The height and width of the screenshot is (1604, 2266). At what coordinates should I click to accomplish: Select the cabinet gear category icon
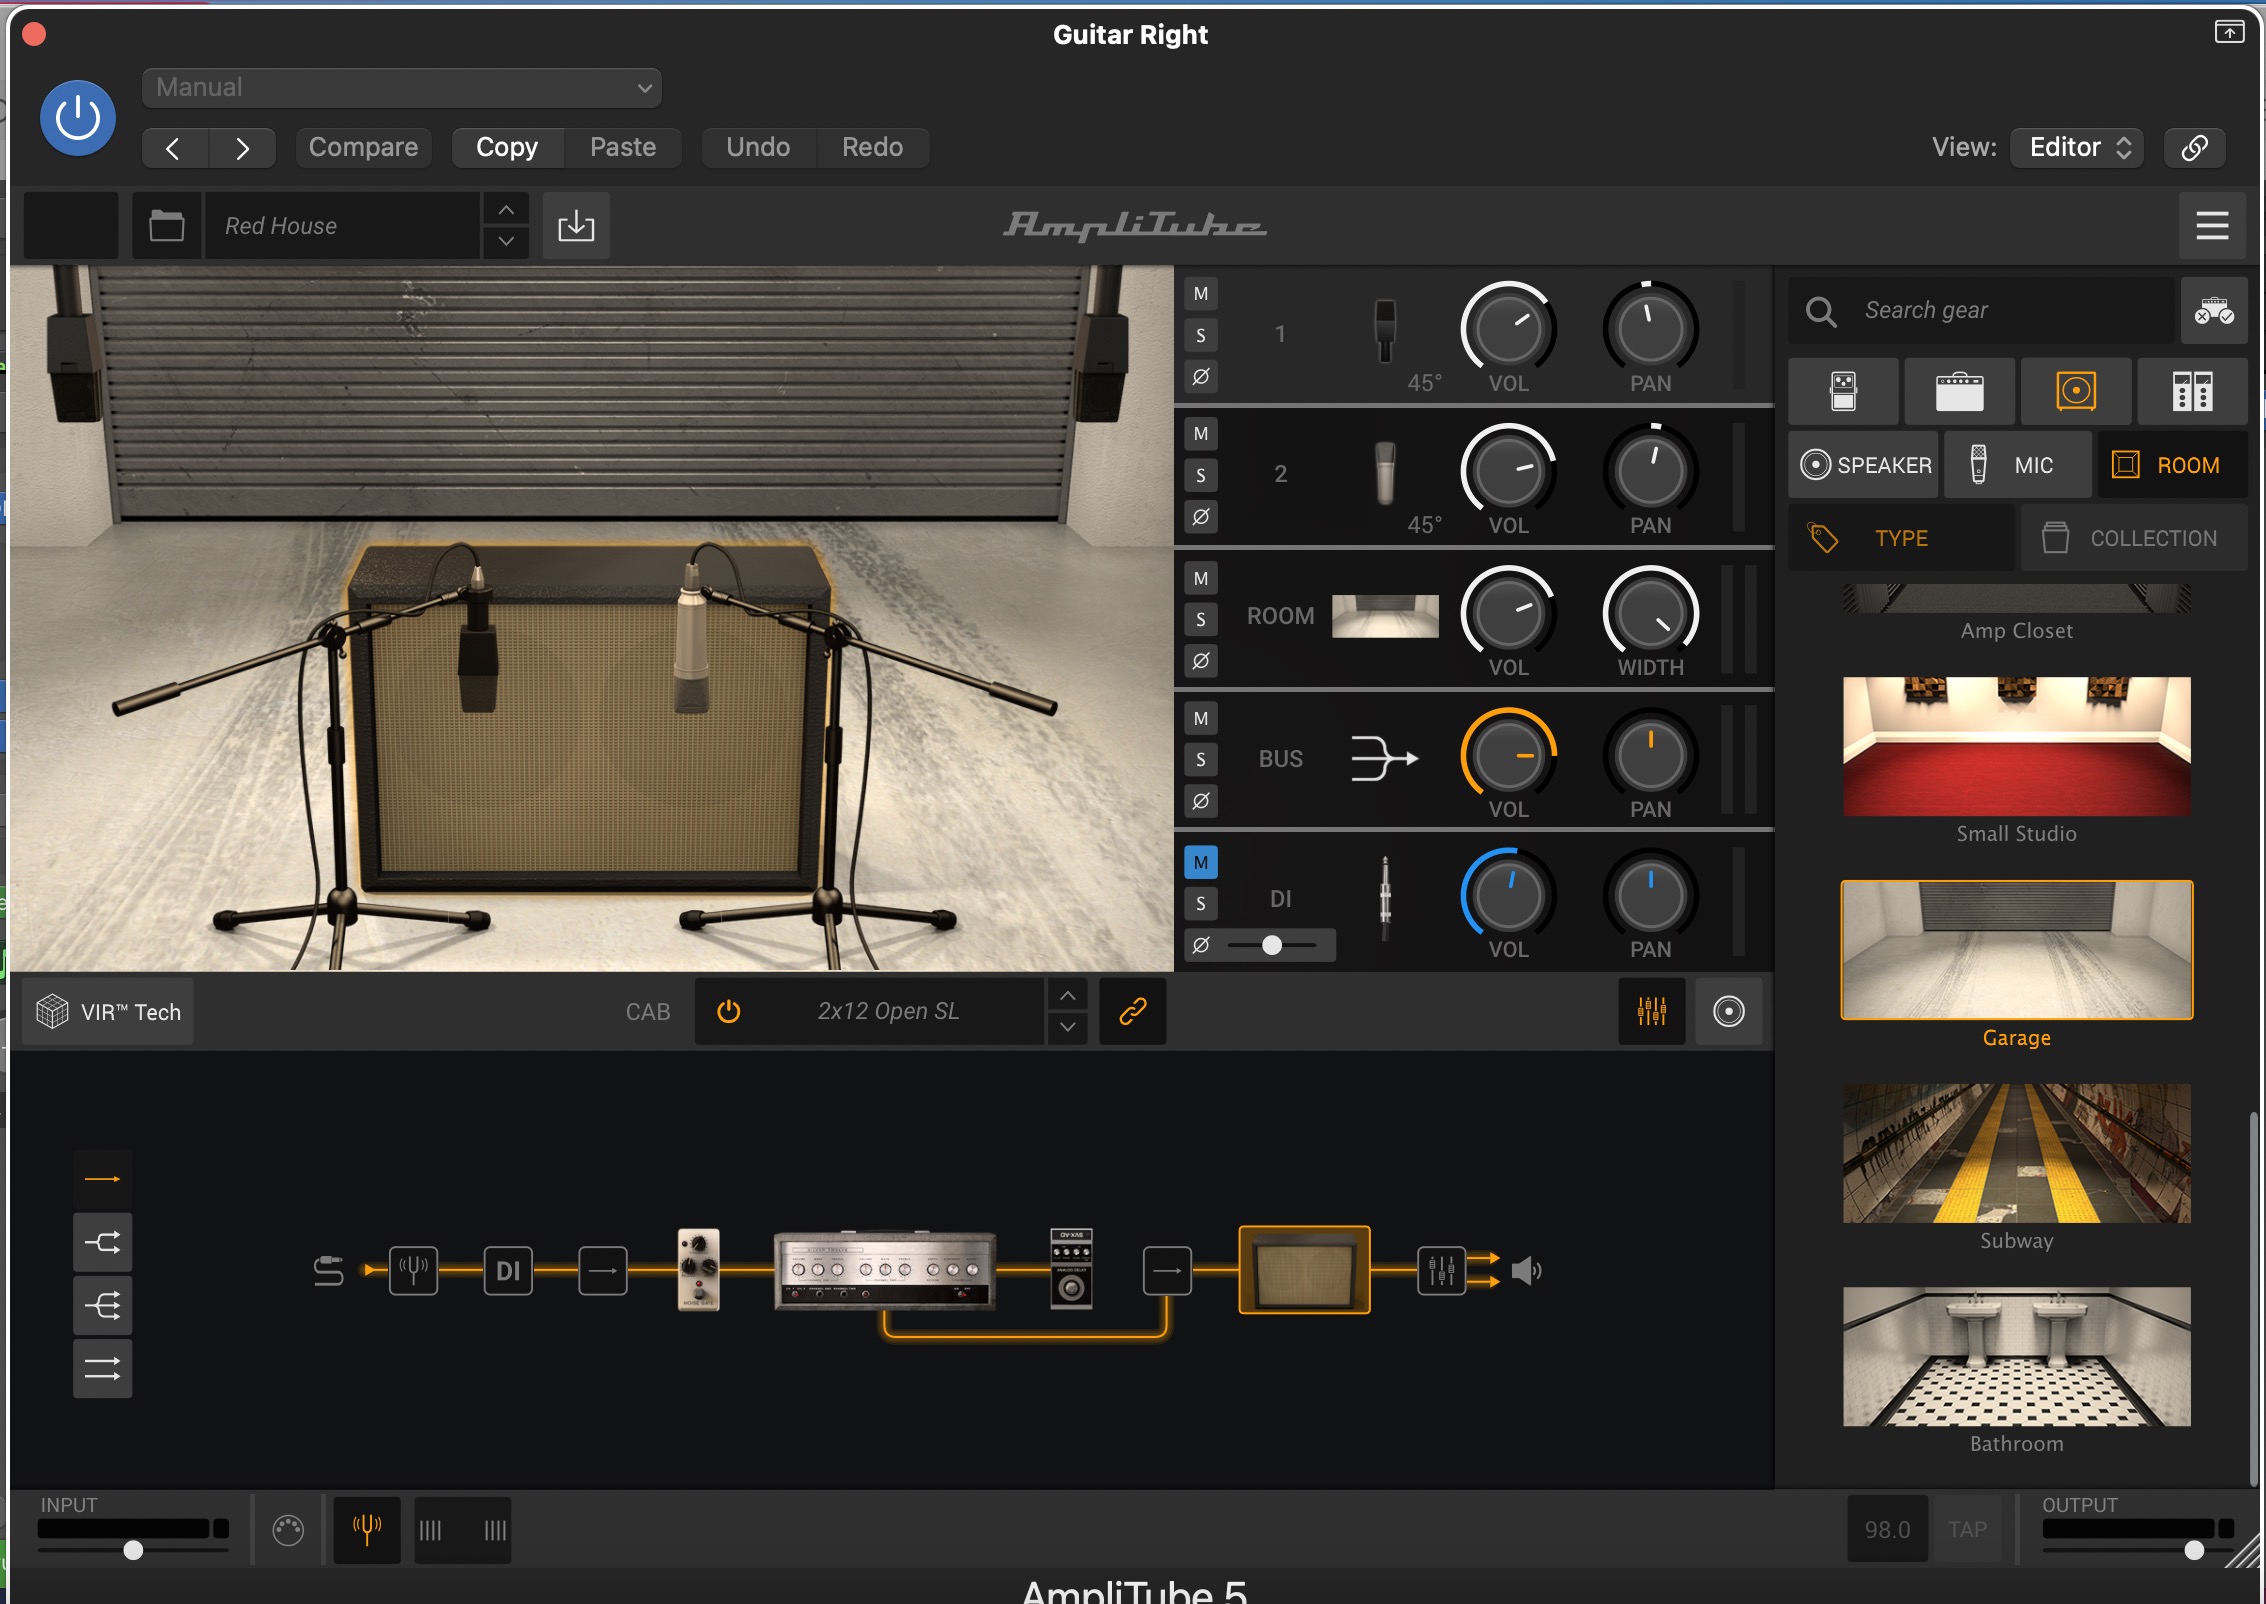2076,391
